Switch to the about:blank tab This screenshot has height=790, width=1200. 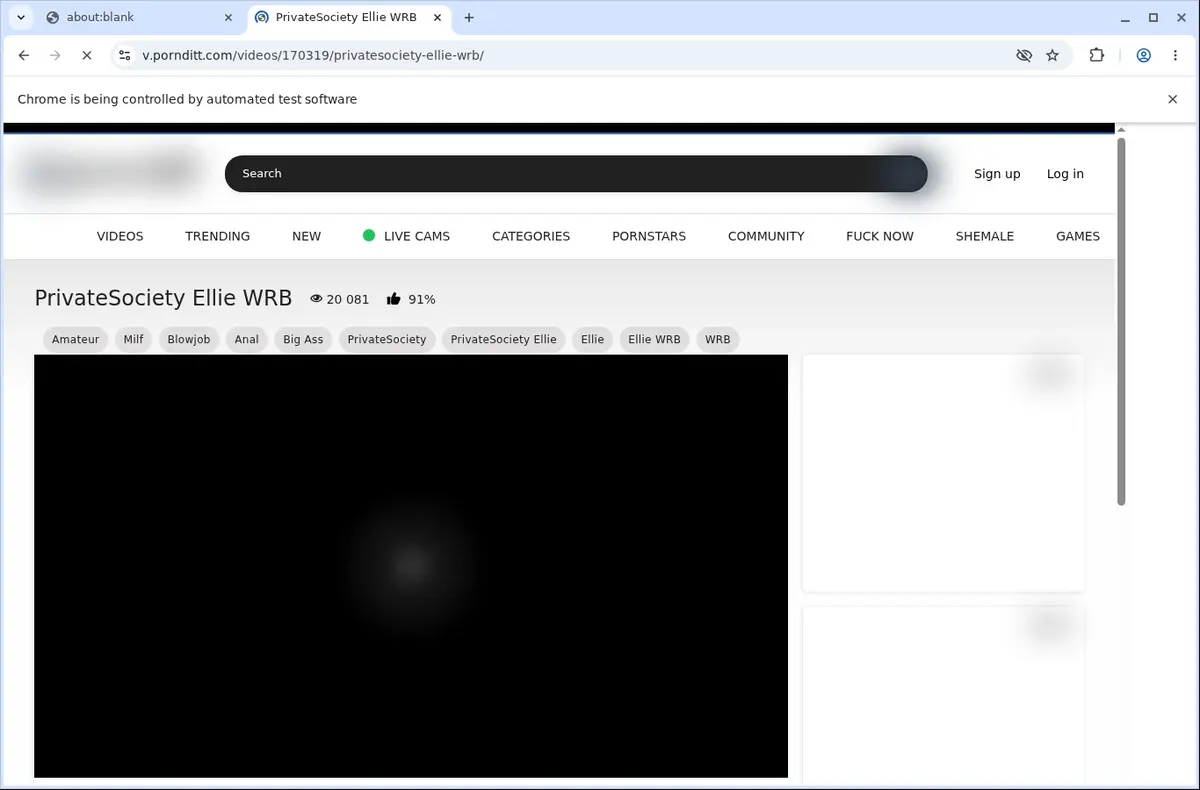[x=138, y=17]
